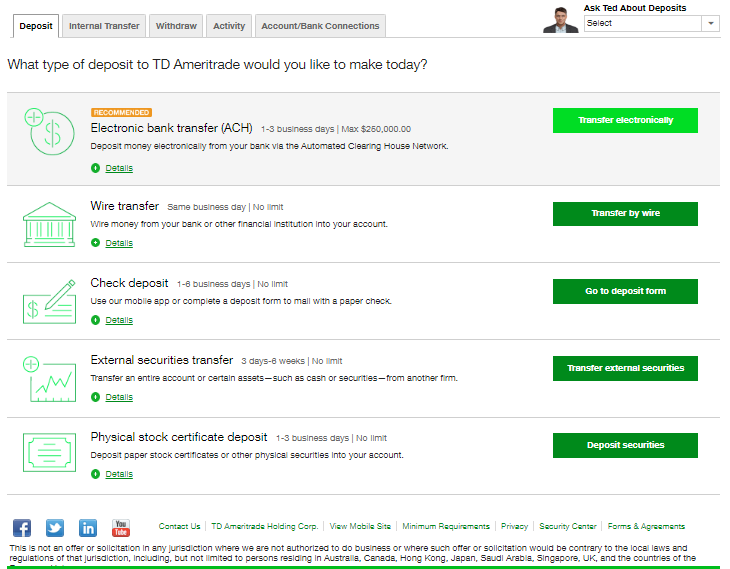
Task: Go to the Withdraw tab
Action: point(176,26)
